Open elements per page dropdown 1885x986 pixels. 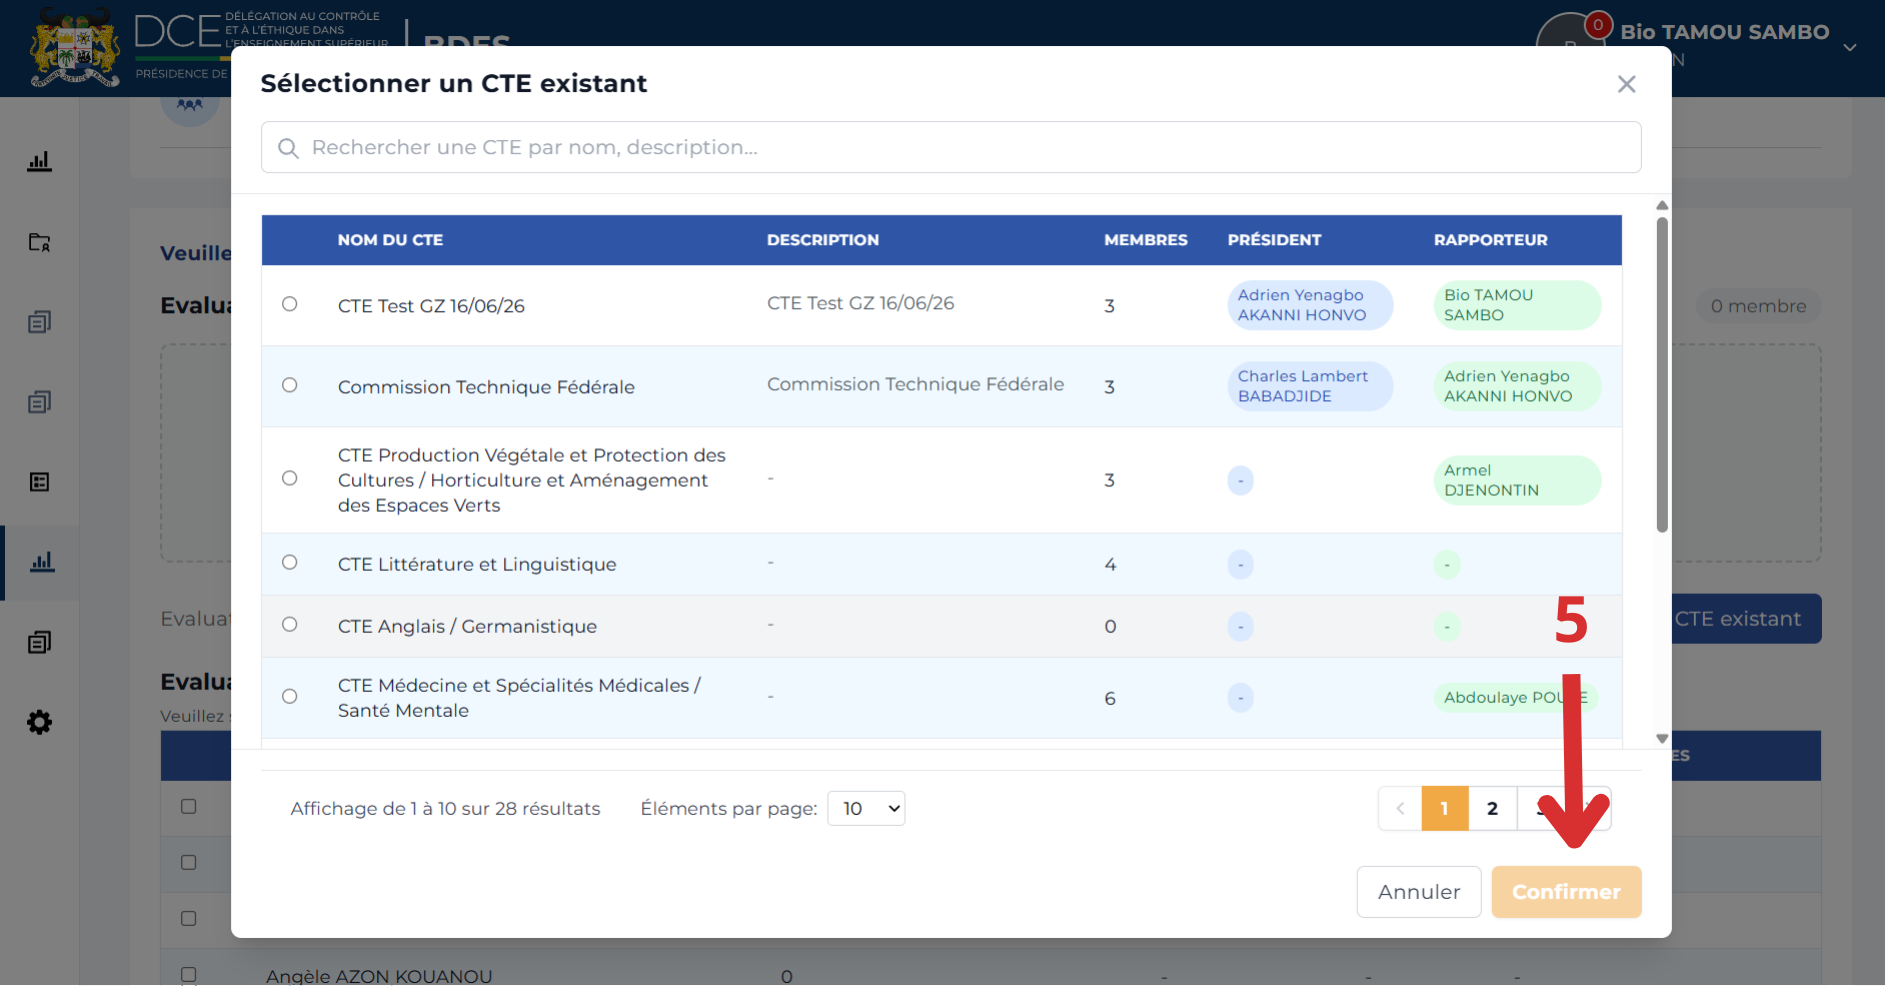866,808
